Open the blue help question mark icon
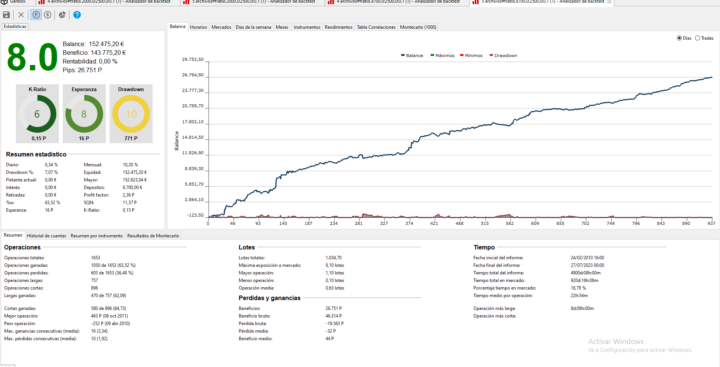Screen dimensions: 720x367 click(x=77, y=15)
